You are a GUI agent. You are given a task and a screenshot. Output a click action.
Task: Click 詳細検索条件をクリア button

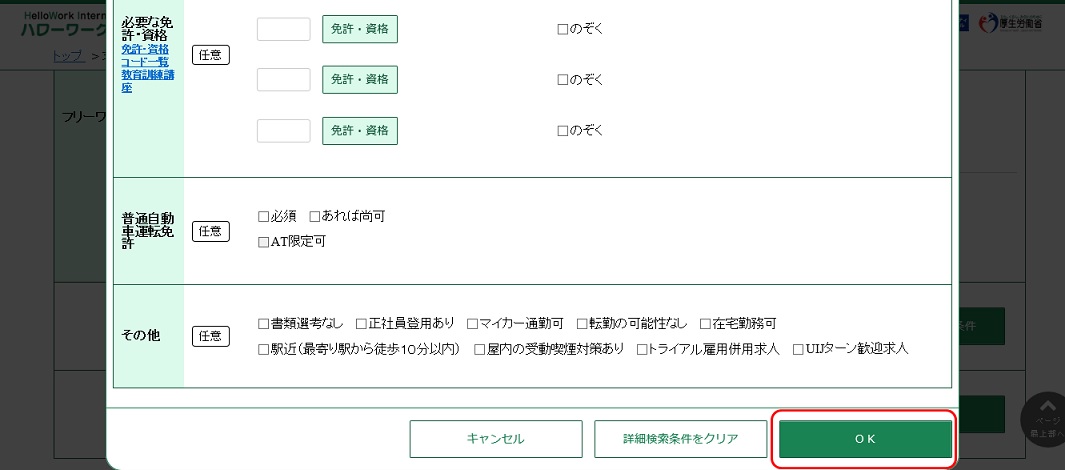tap(681, 439)
